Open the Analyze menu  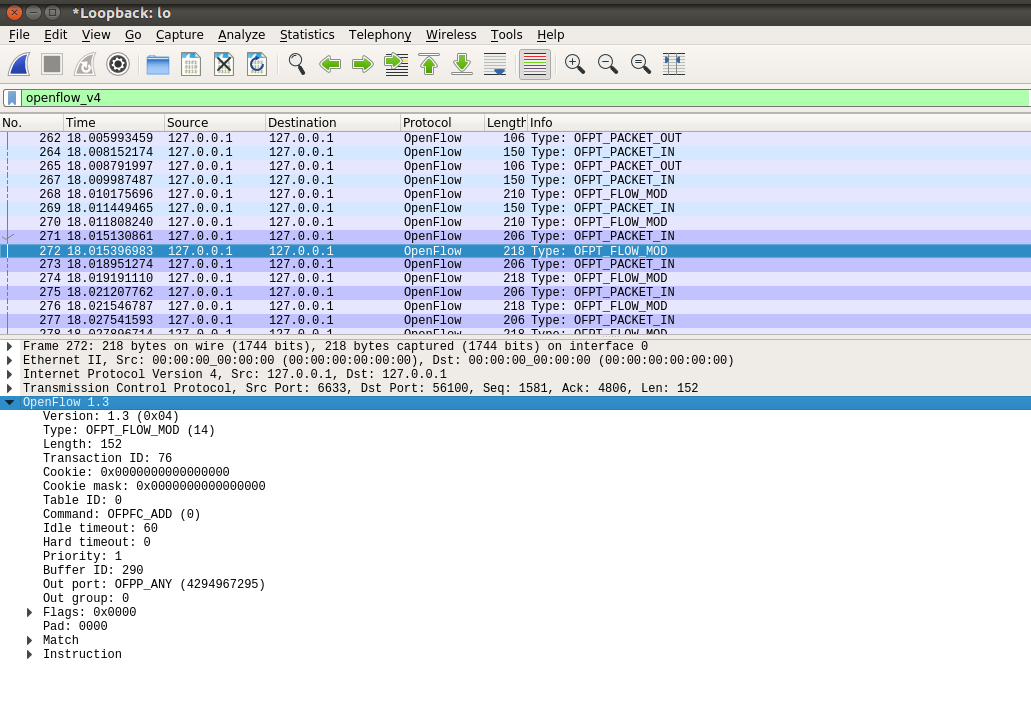(x=241, y=35)
